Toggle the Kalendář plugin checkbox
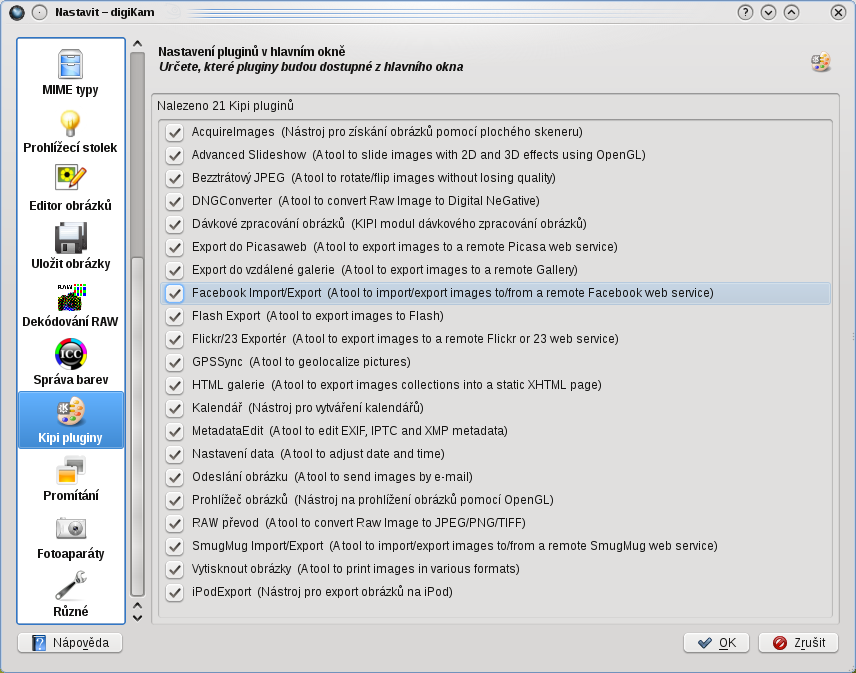This screenshot has height=673, width=856. [x=175, y=408]
